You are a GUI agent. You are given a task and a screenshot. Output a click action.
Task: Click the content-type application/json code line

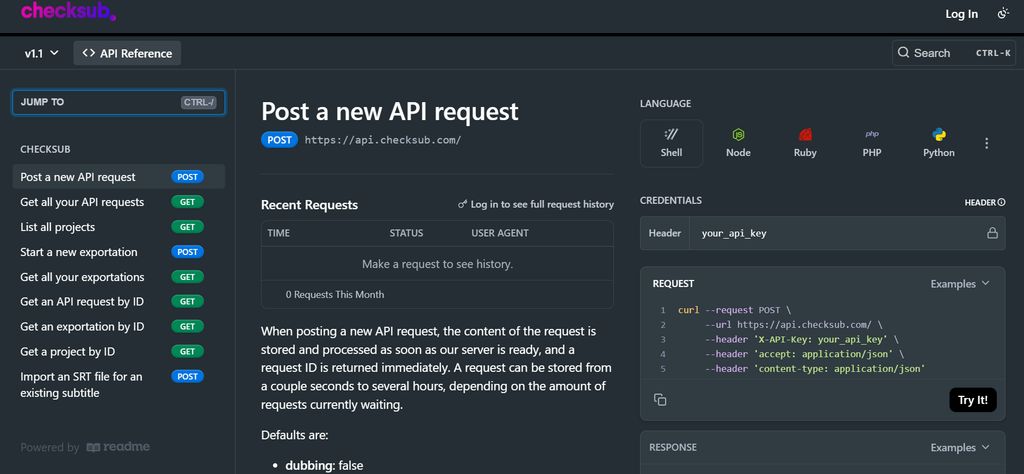click(x=815, y=369)
